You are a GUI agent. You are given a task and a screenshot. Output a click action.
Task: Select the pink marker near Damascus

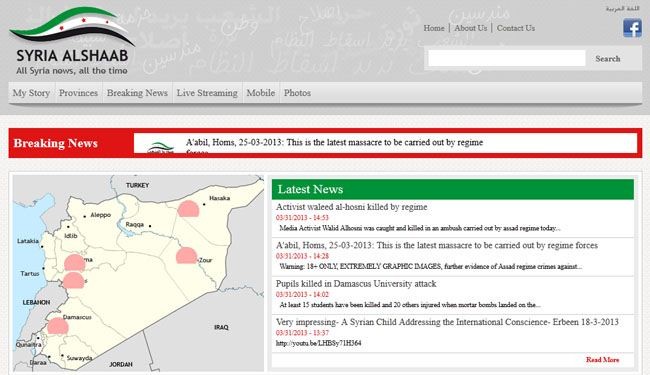pos(58,326)
